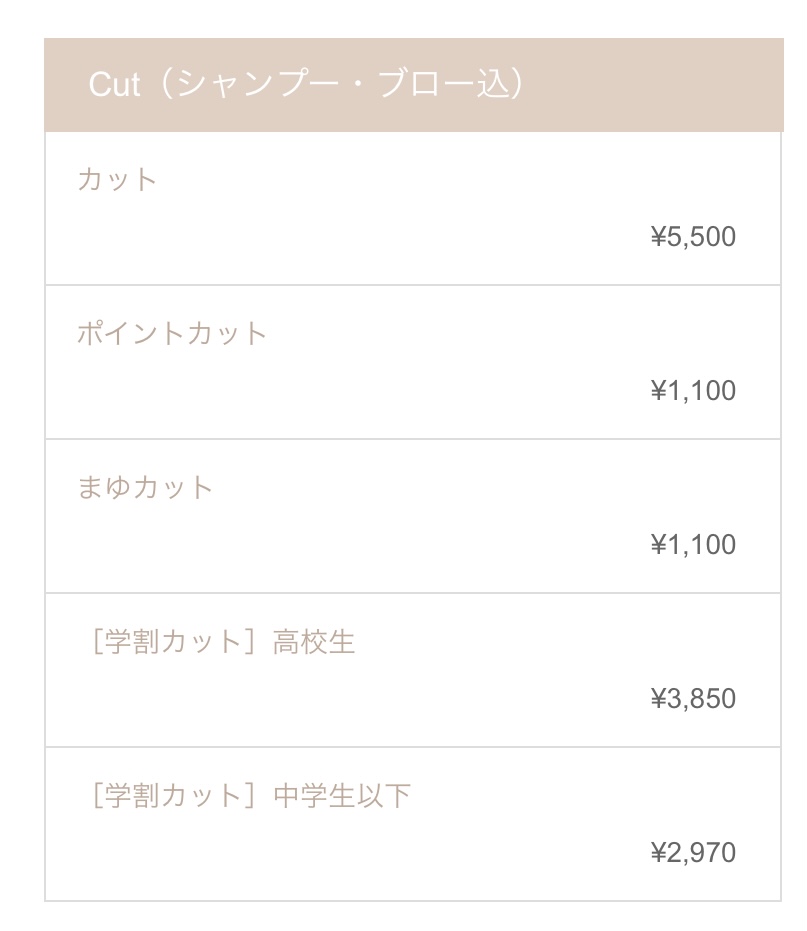The height and width of the screenshot is (931, 807).
Task: Click the ¥2,970 price
Action: pyautogui.click(x=693, y=852)
